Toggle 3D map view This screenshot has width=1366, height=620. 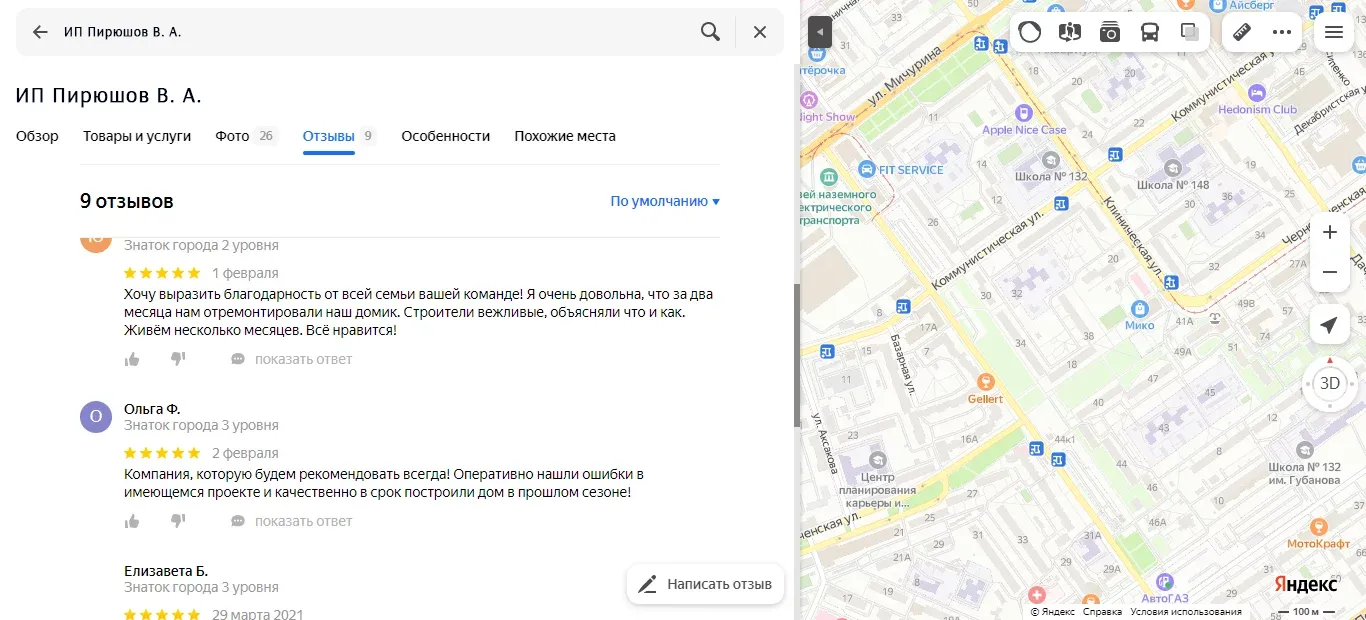pos(1329,383)
